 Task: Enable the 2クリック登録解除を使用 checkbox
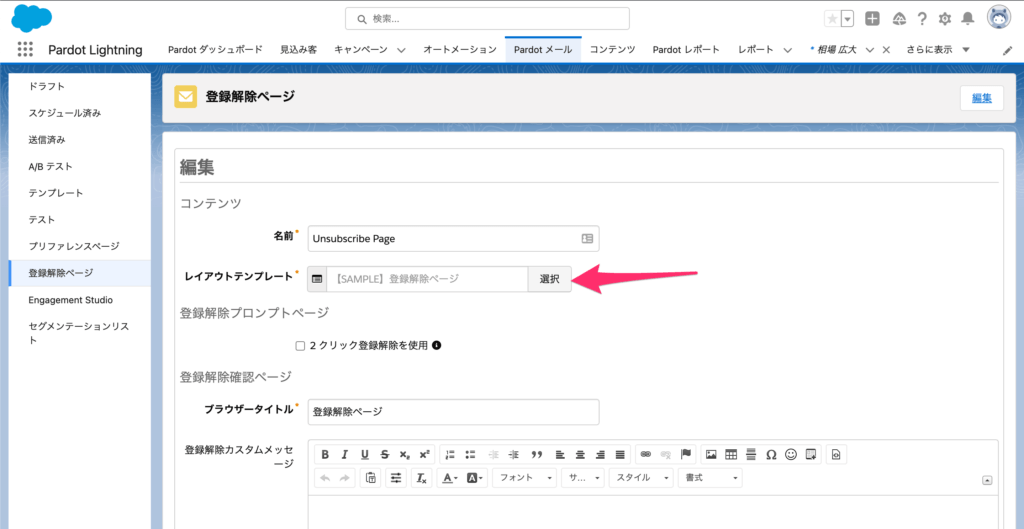(300, 346)
